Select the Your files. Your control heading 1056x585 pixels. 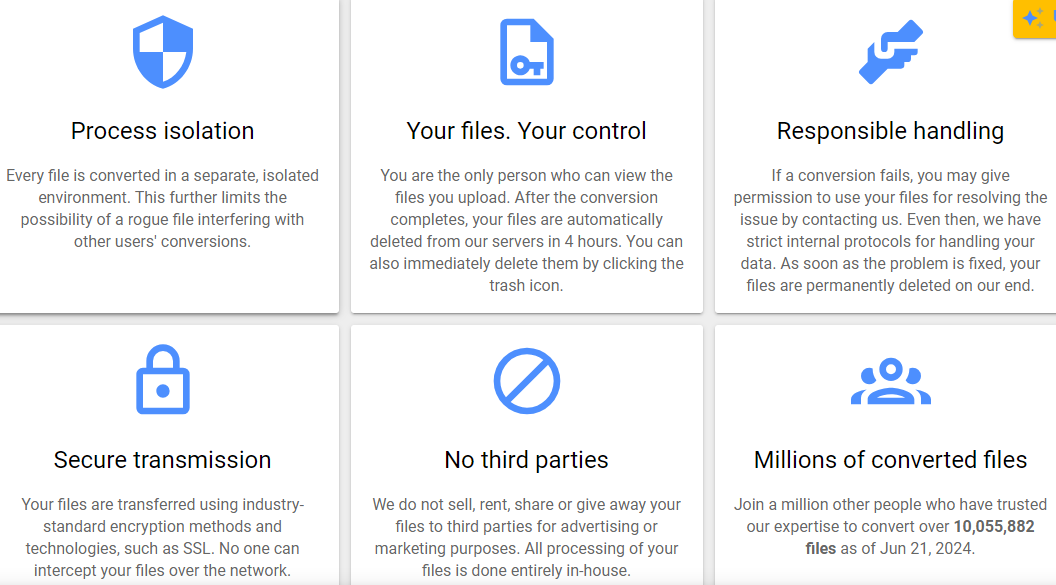click(527, 131)
